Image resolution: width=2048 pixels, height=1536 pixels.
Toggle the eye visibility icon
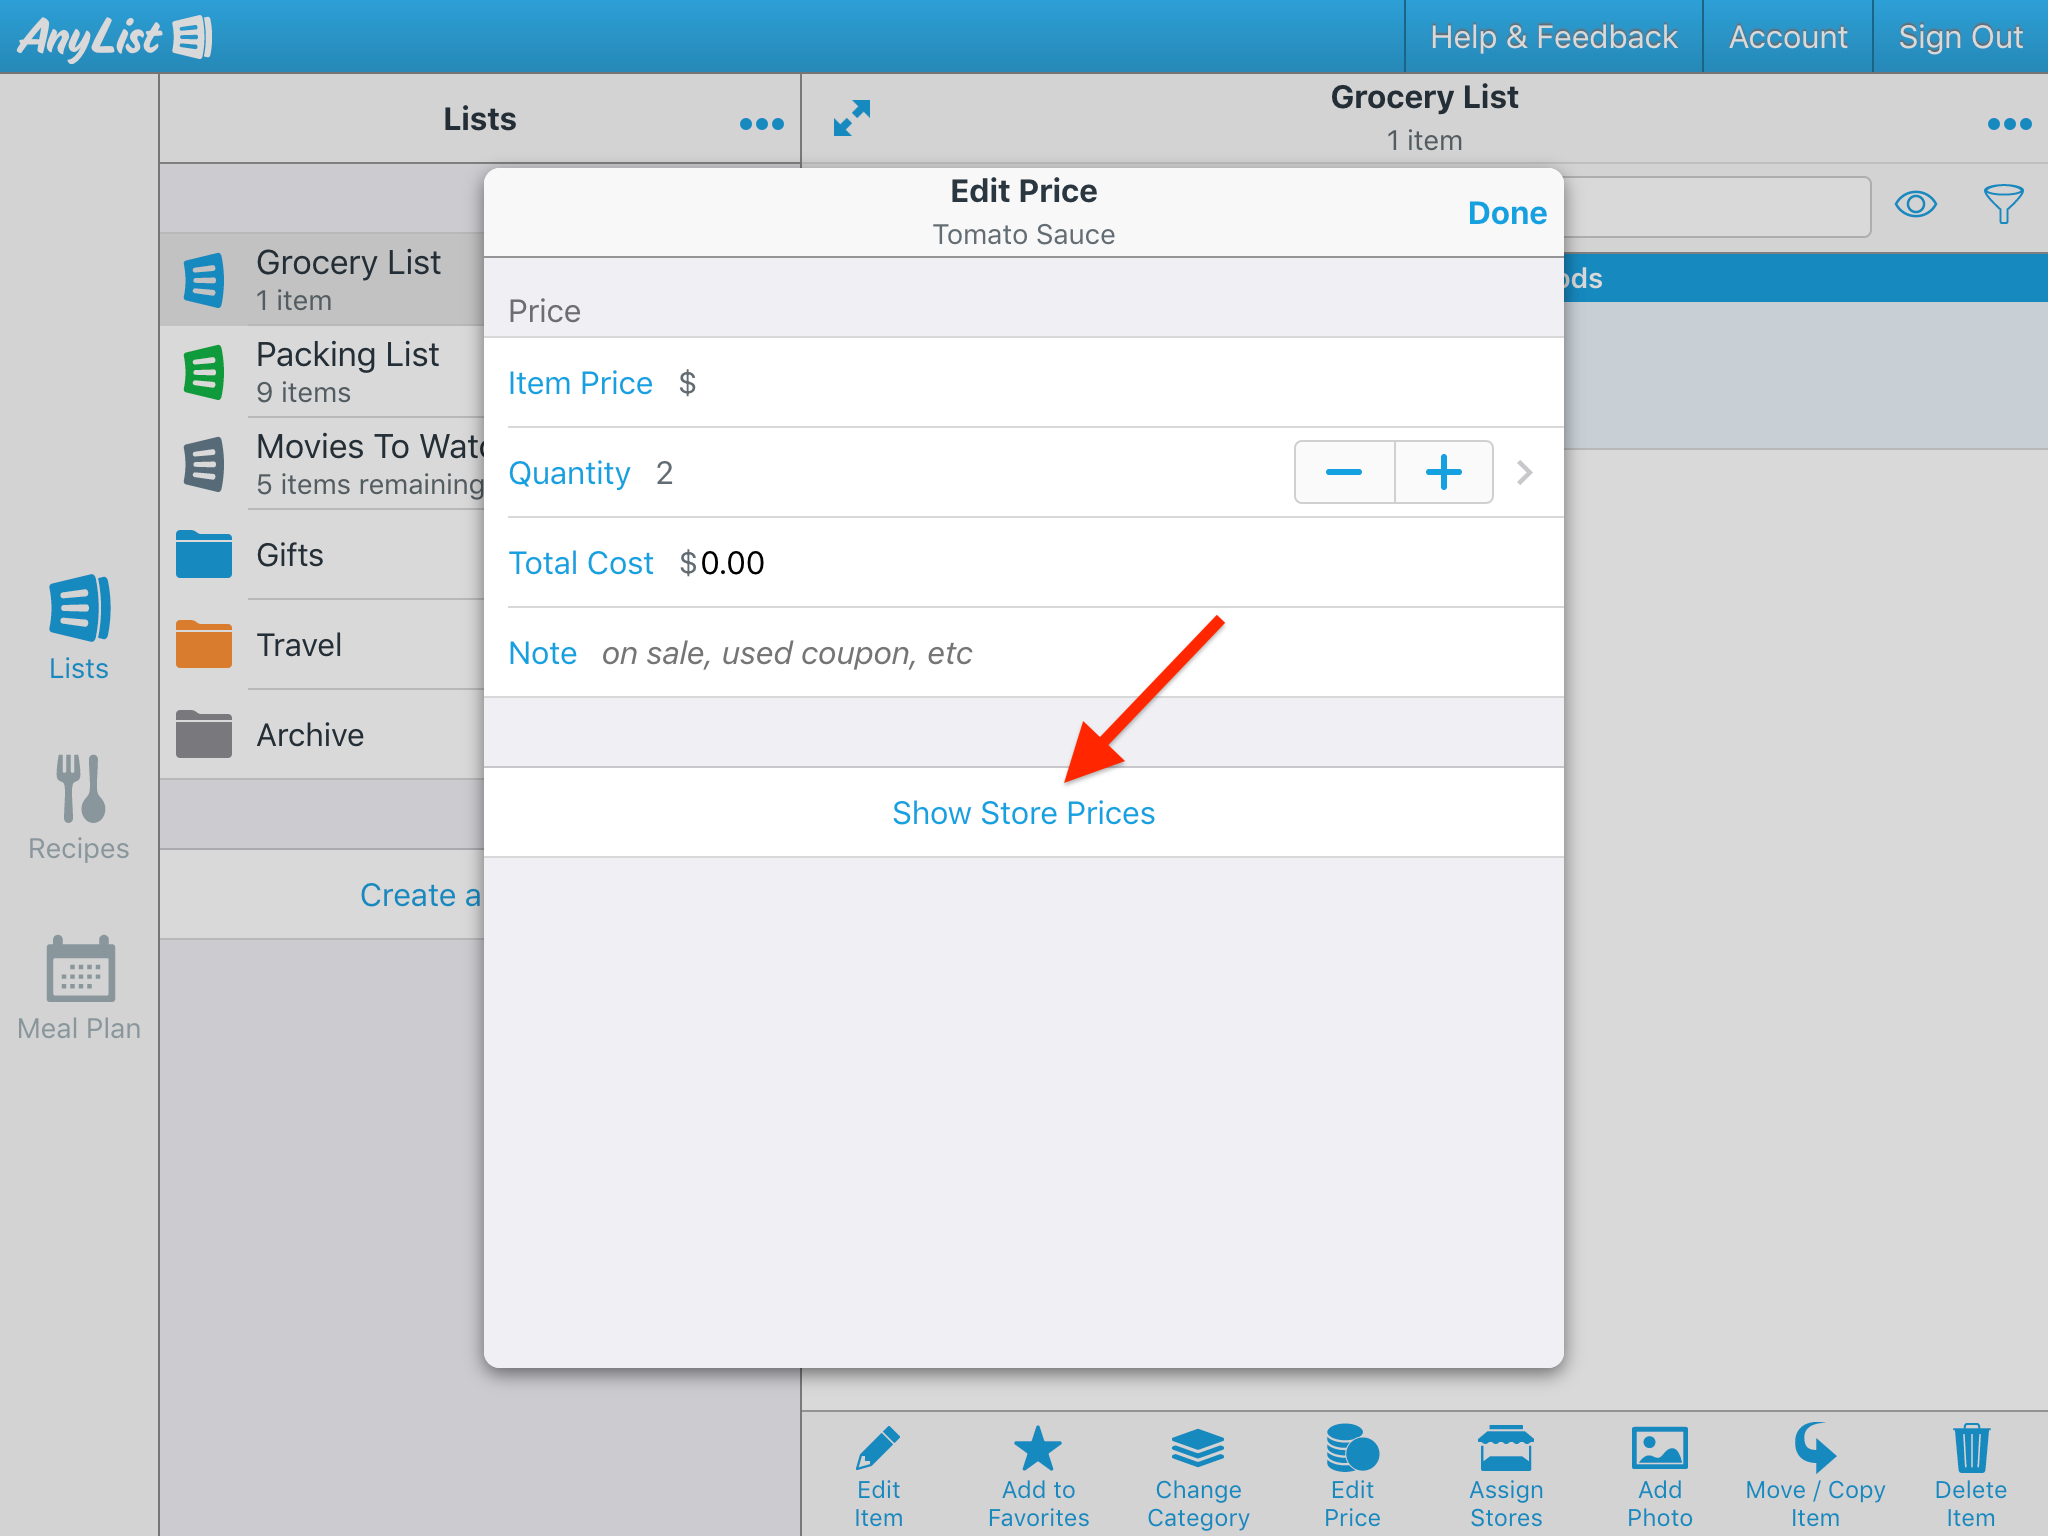click(1915, 205)
